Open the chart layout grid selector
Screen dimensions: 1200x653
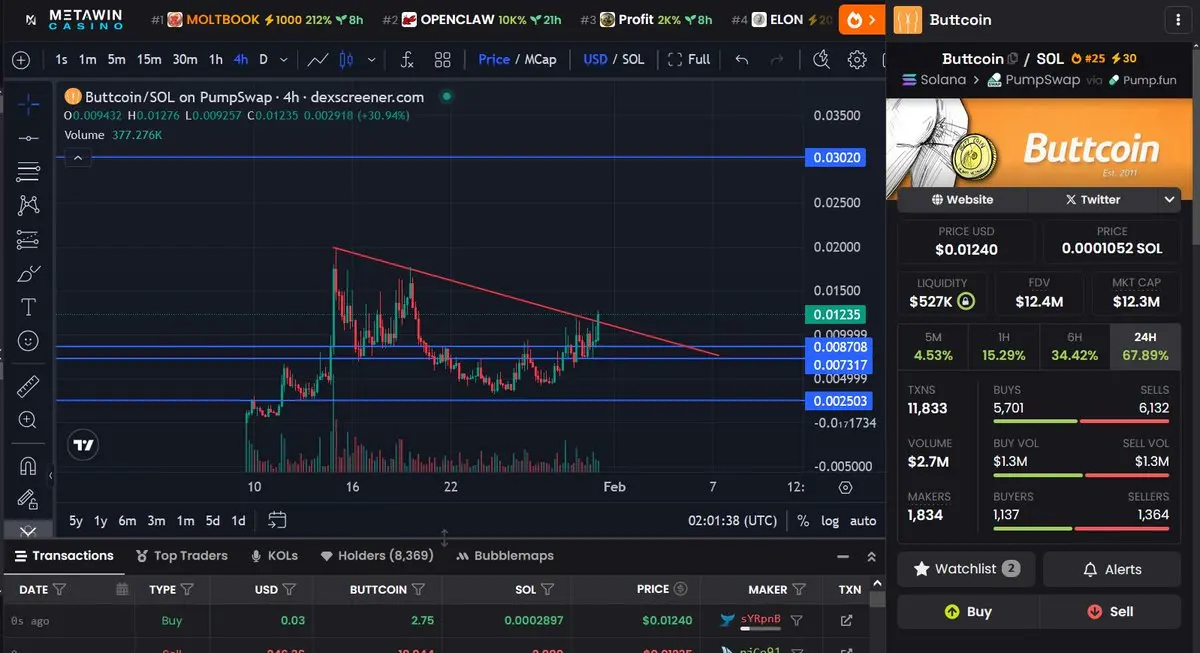click(x=443, y=60)
